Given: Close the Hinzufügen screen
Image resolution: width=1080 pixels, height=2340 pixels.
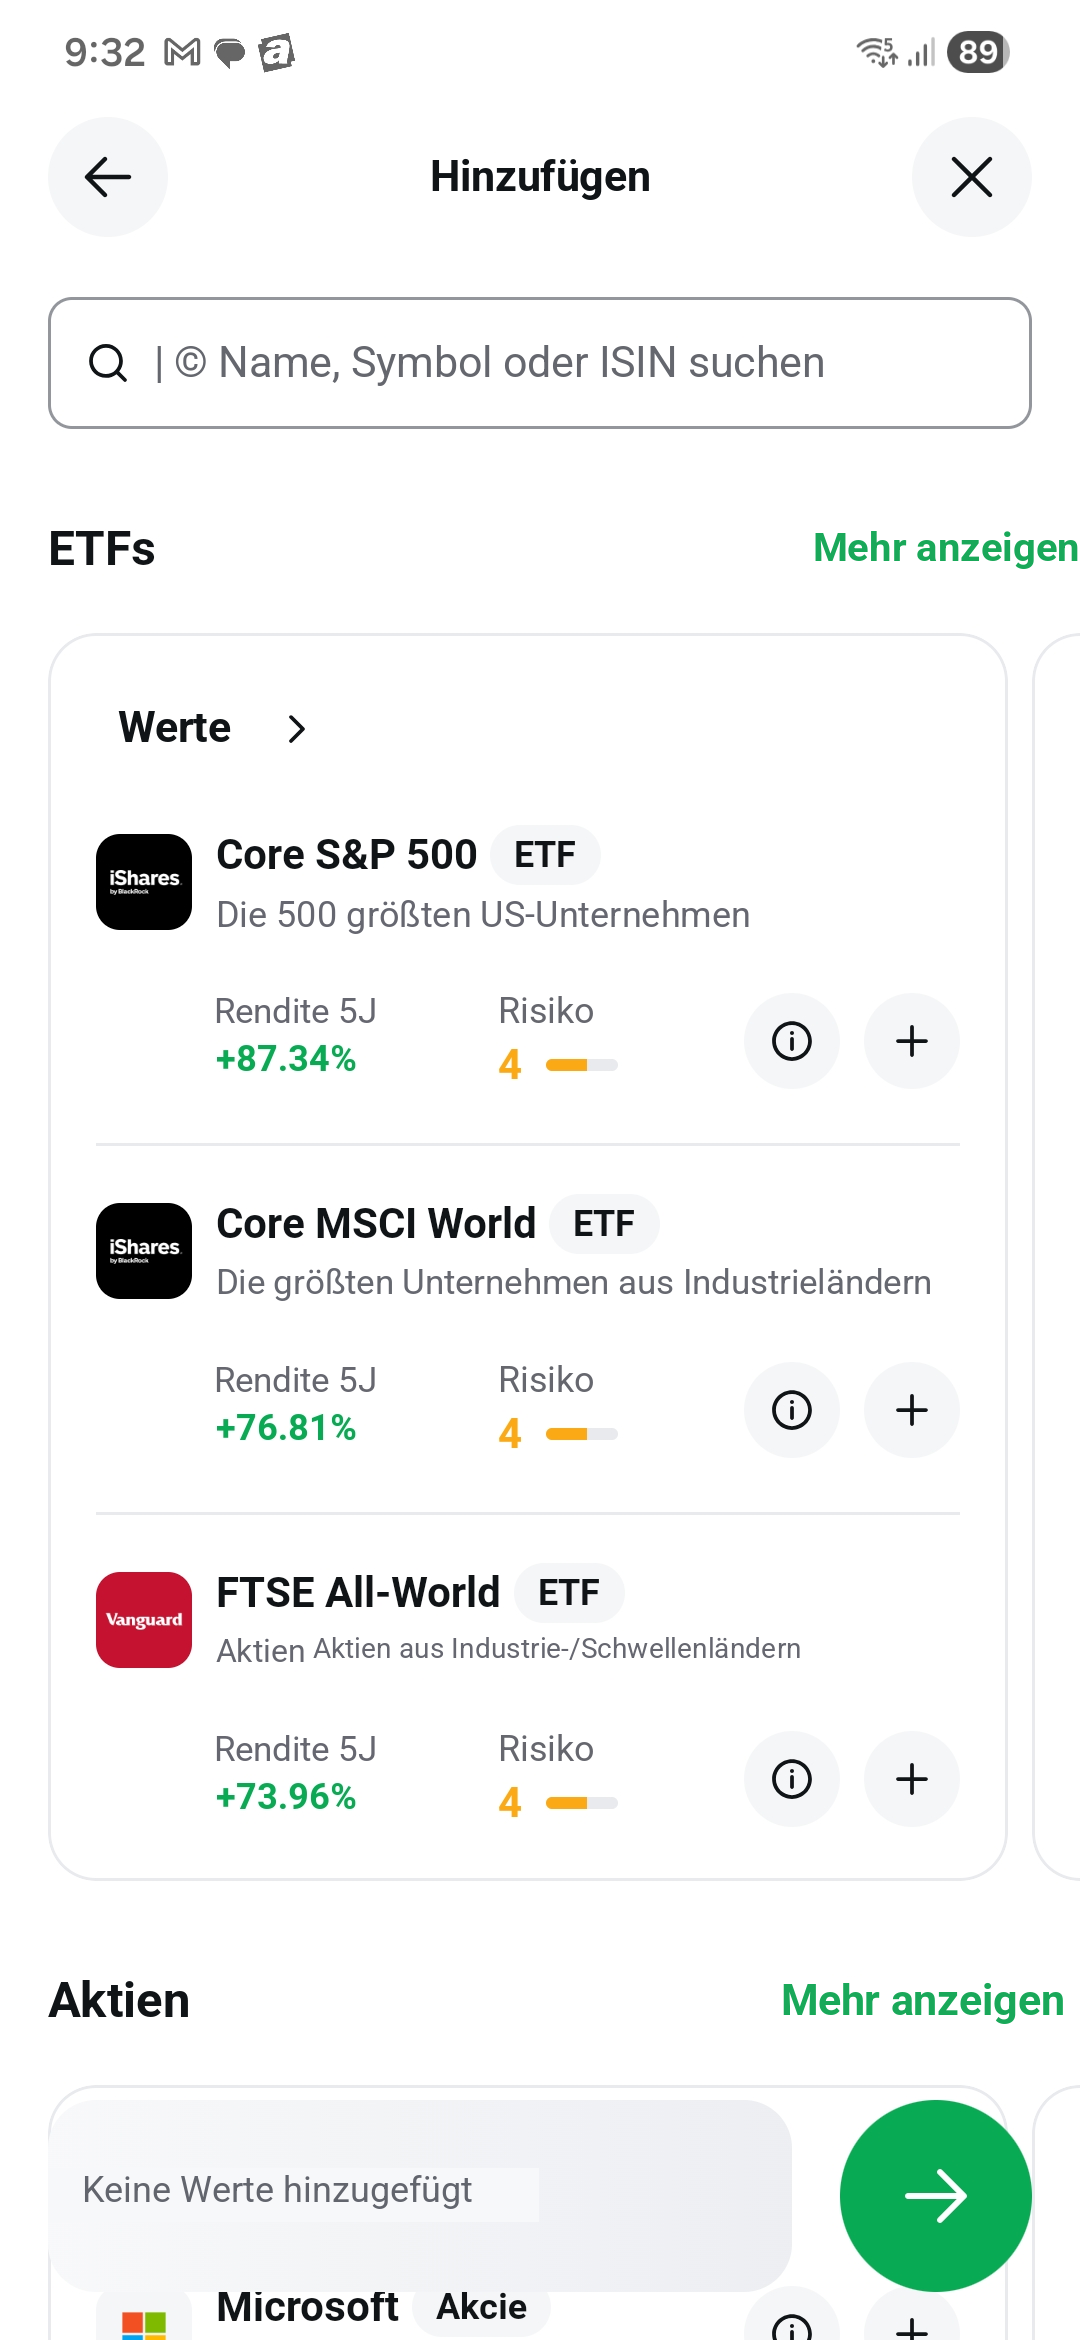Looking at the screenshot, I should 971,177.
